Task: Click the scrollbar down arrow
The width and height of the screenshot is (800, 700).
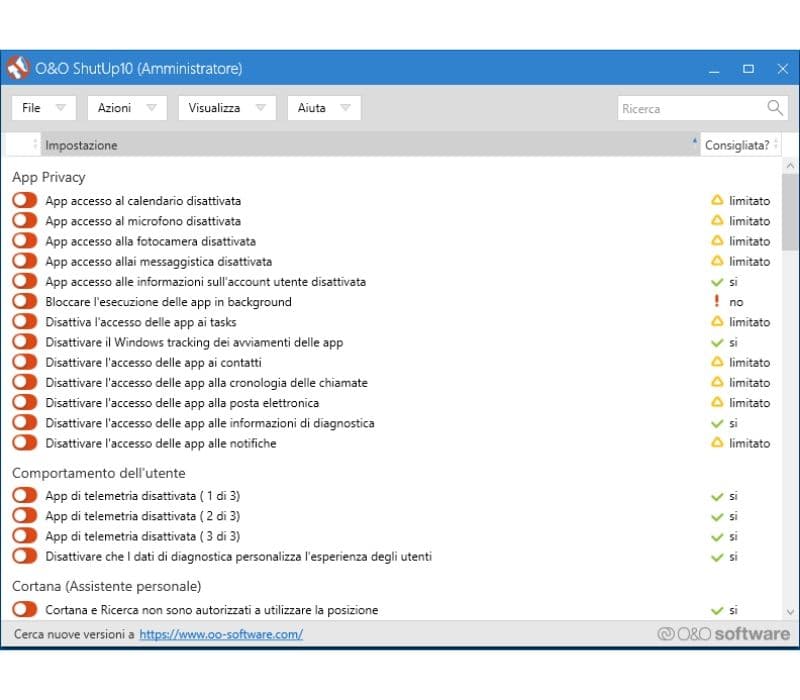Action: [x=790, y=612]
